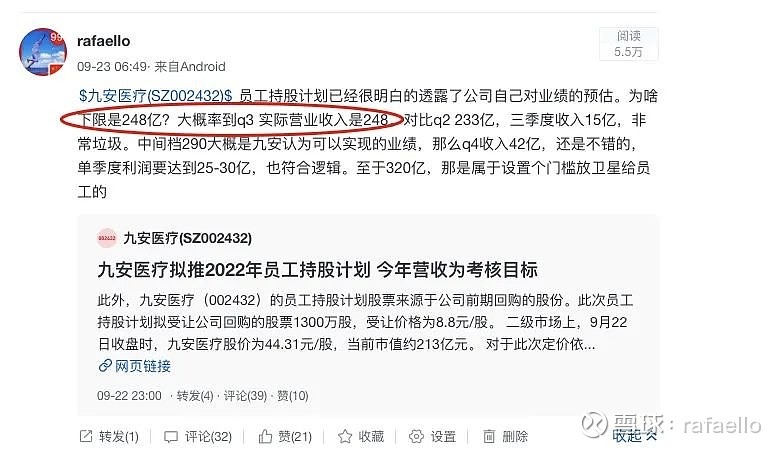784x449 pixels.
Task: Click the username rafaello
Action: [104, 40]
